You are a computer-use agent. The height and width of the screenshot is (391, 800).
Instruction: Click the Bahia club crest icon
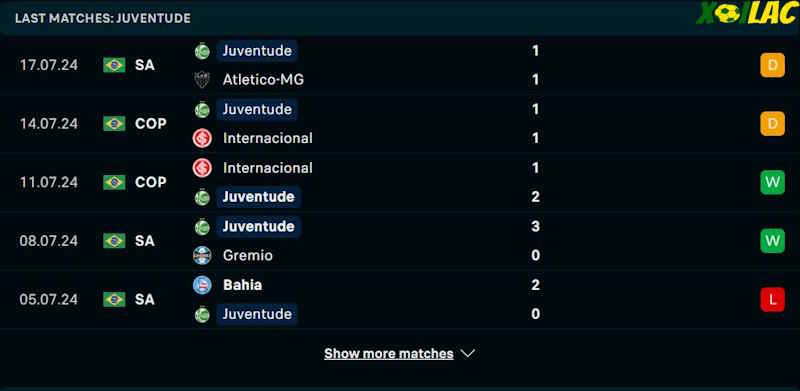point(202,285)
